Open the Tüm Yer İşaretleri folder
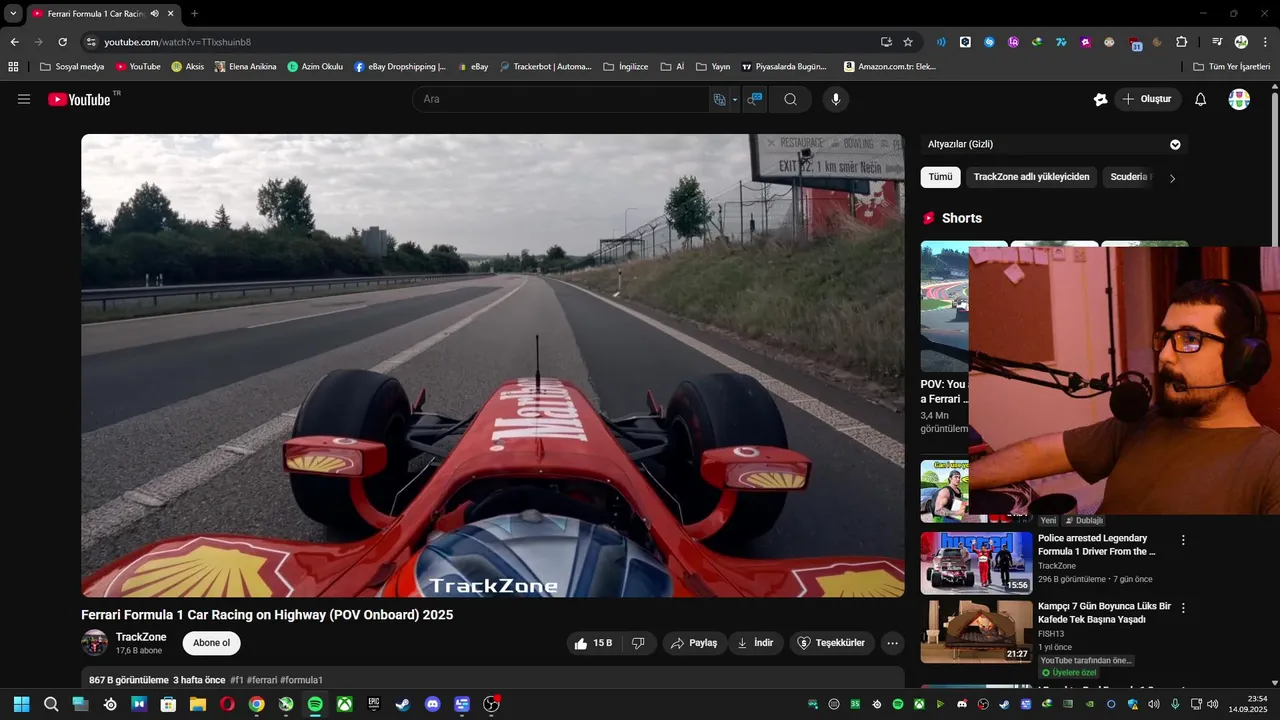Viewport: 1280px width, 720px height. 1232,67
